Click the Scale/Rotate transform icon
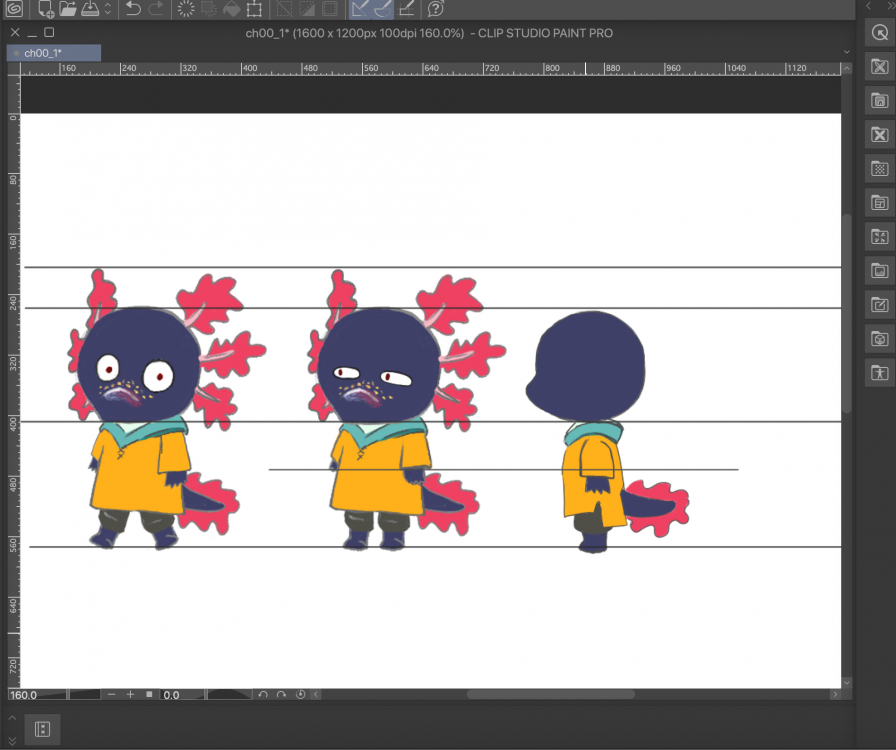 [255, 10]
